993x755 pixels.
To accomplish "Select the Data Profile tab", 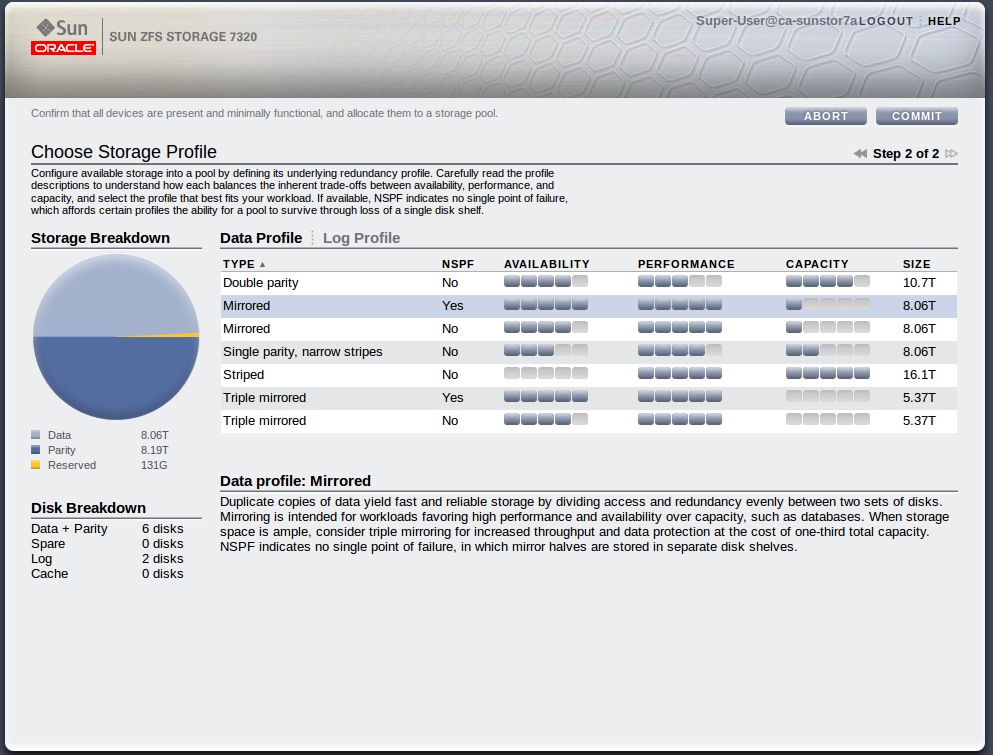I will tap(260, 238).
